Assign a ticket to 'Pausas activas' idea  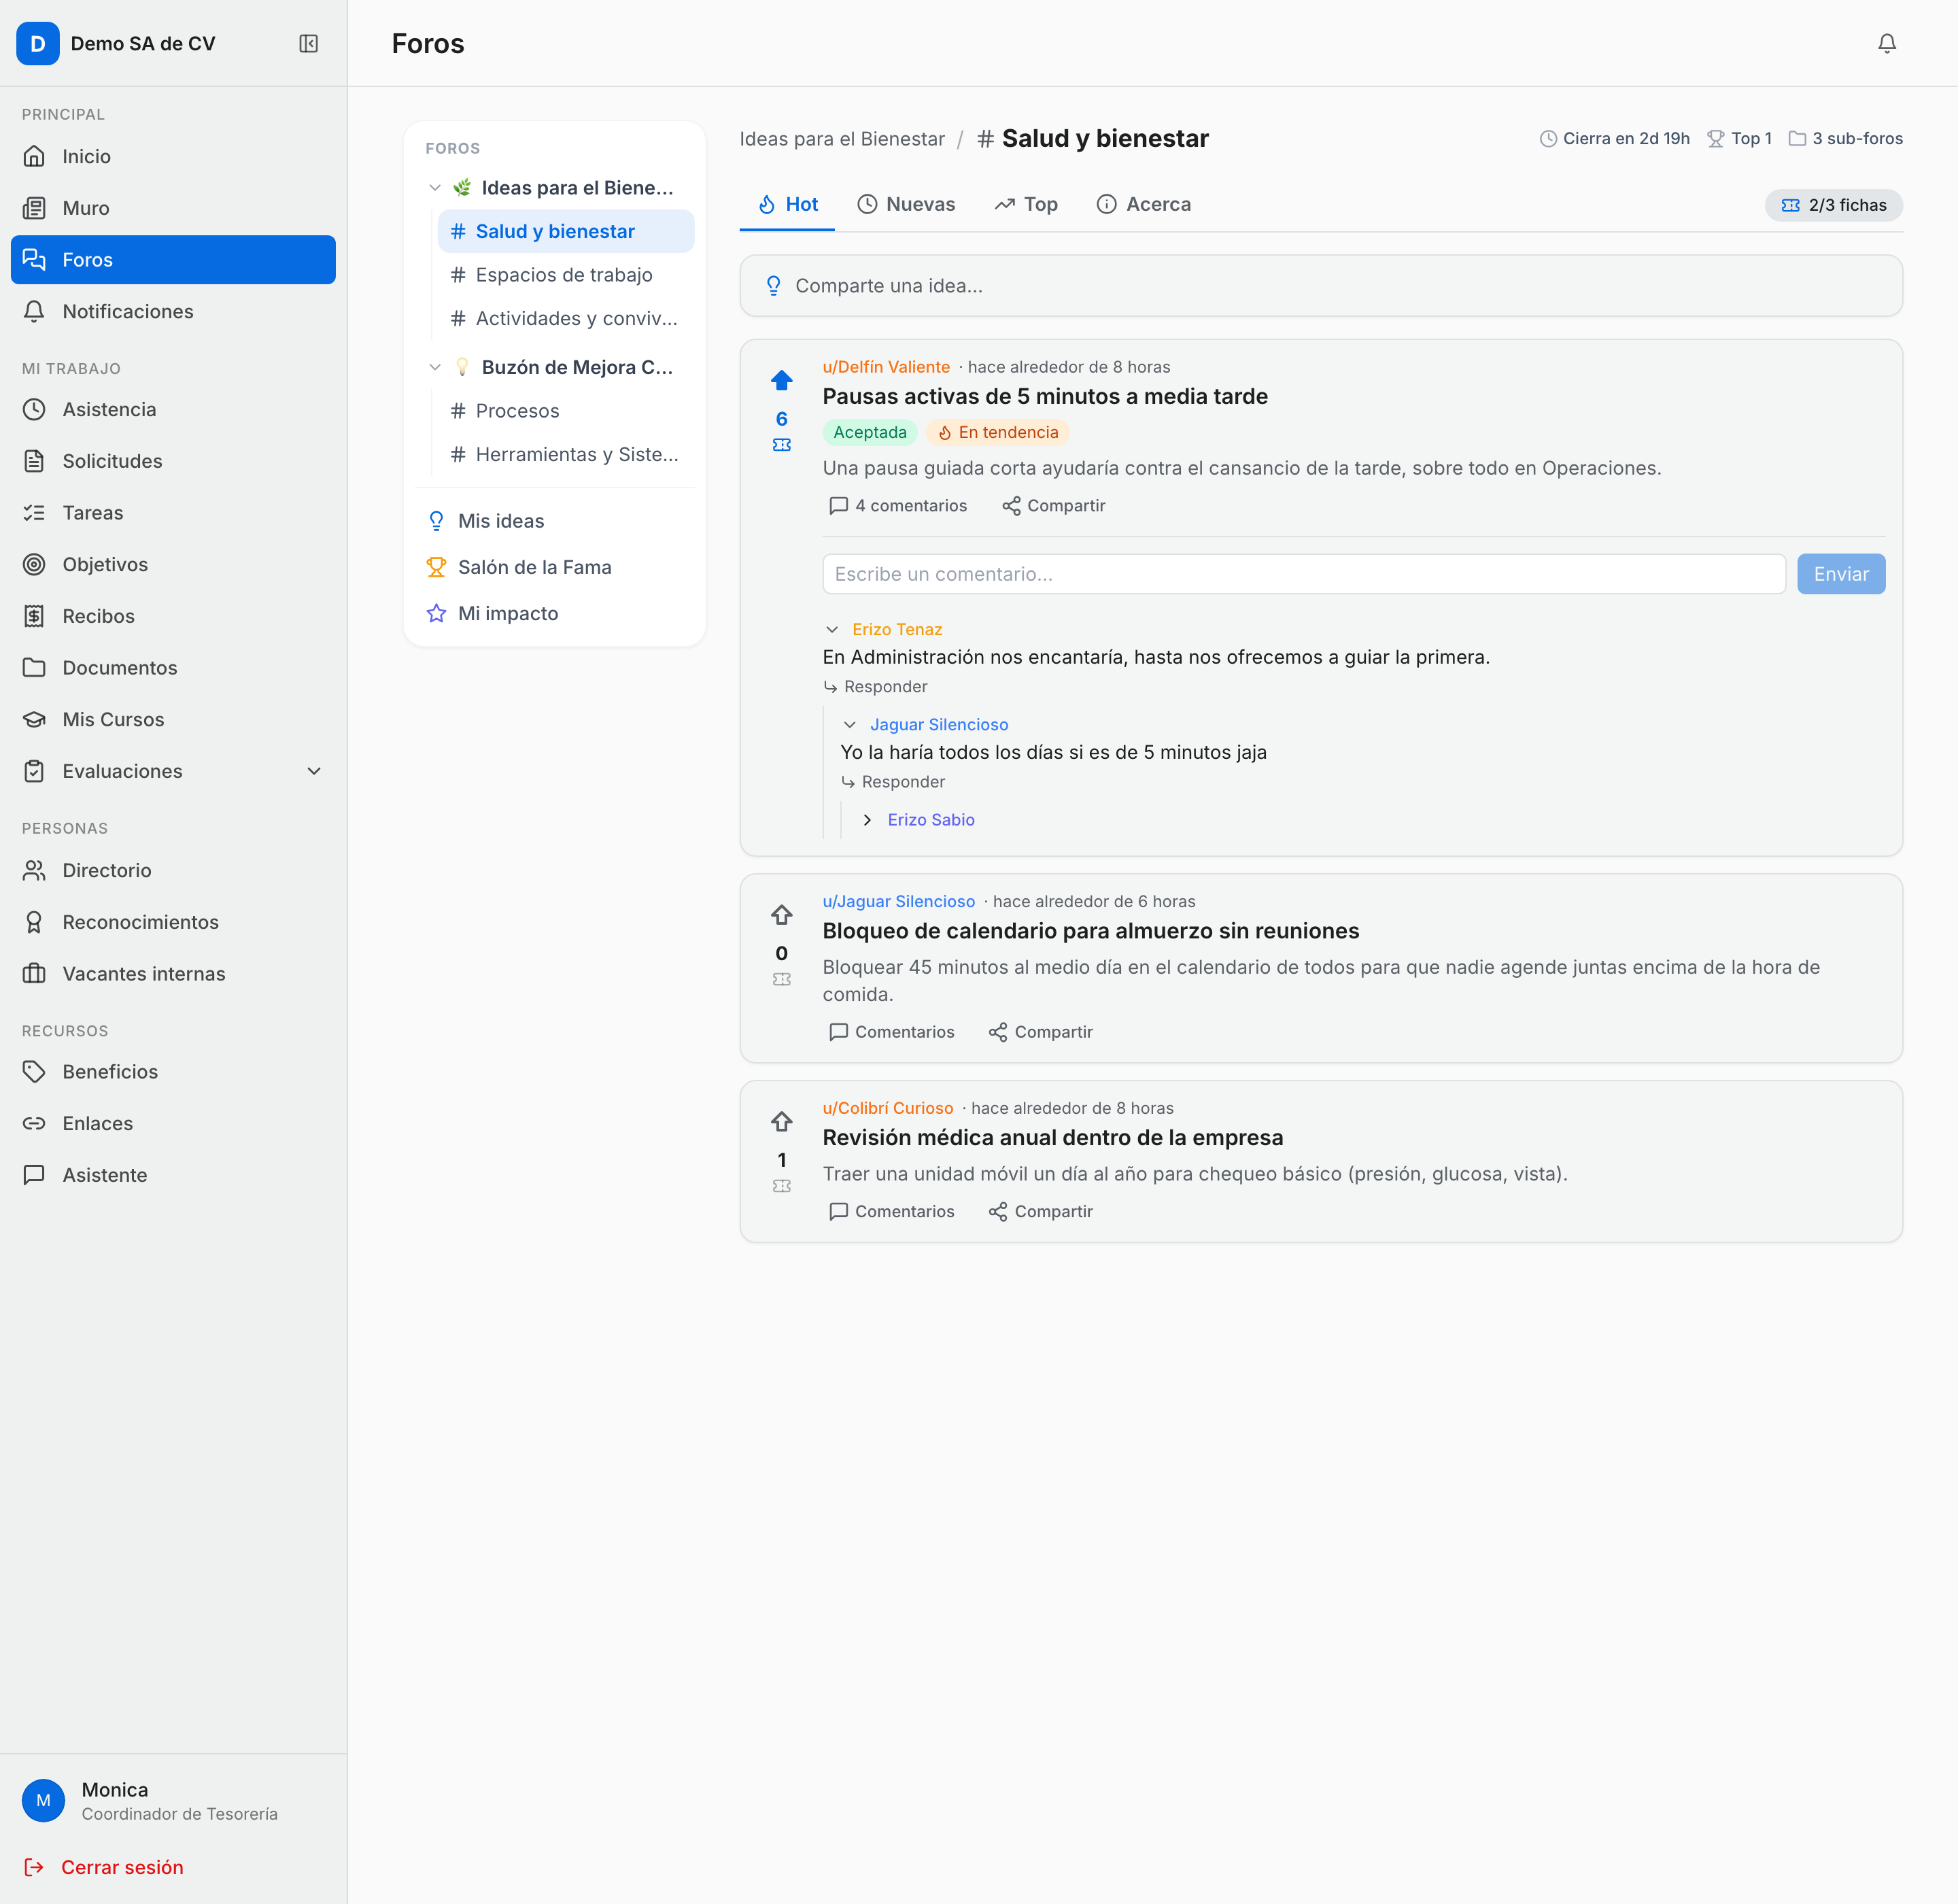click(x=781, y=445)
